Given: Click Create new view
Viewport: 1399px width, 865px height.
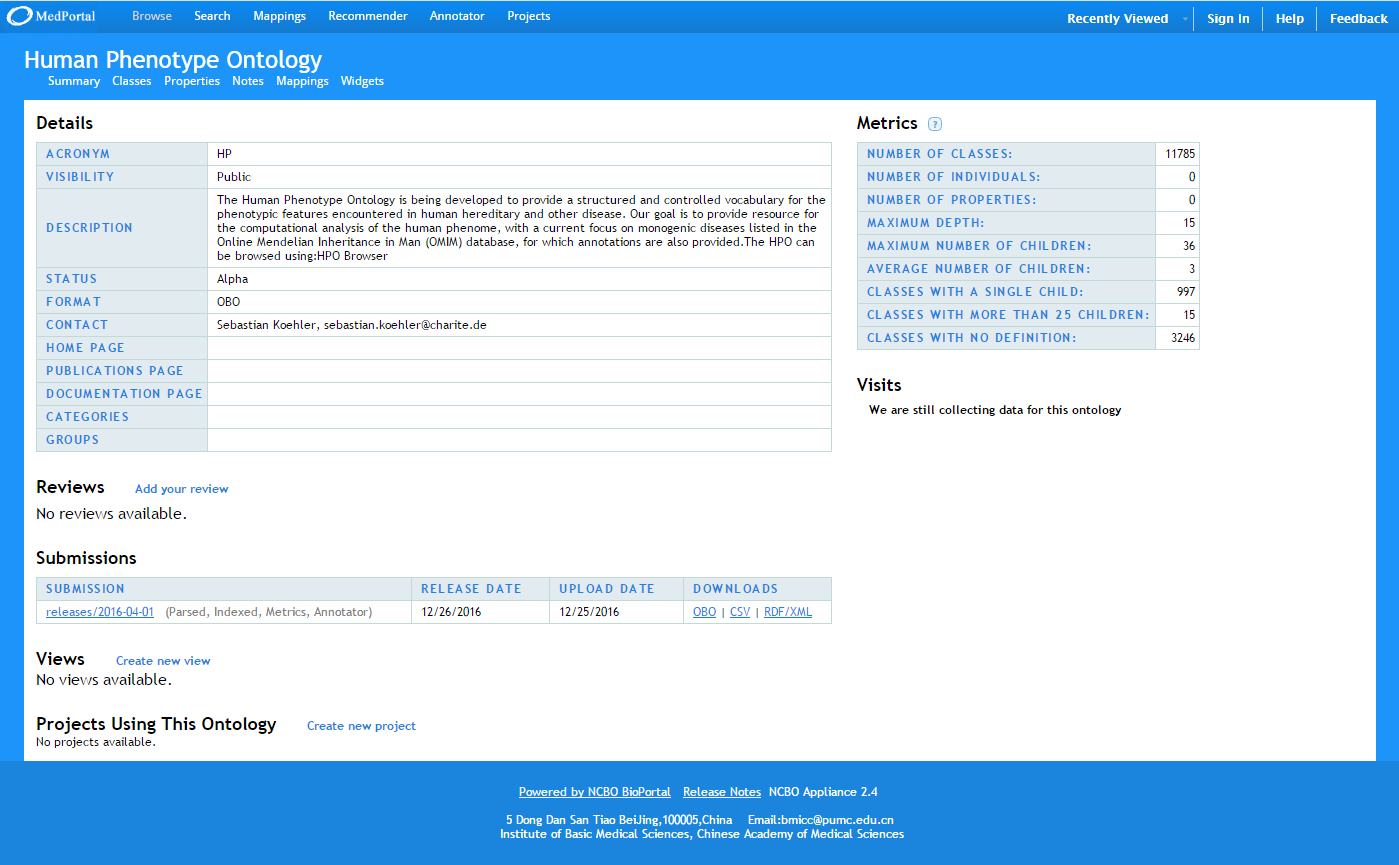Looking at the screenshot, I should coord(163,661).
